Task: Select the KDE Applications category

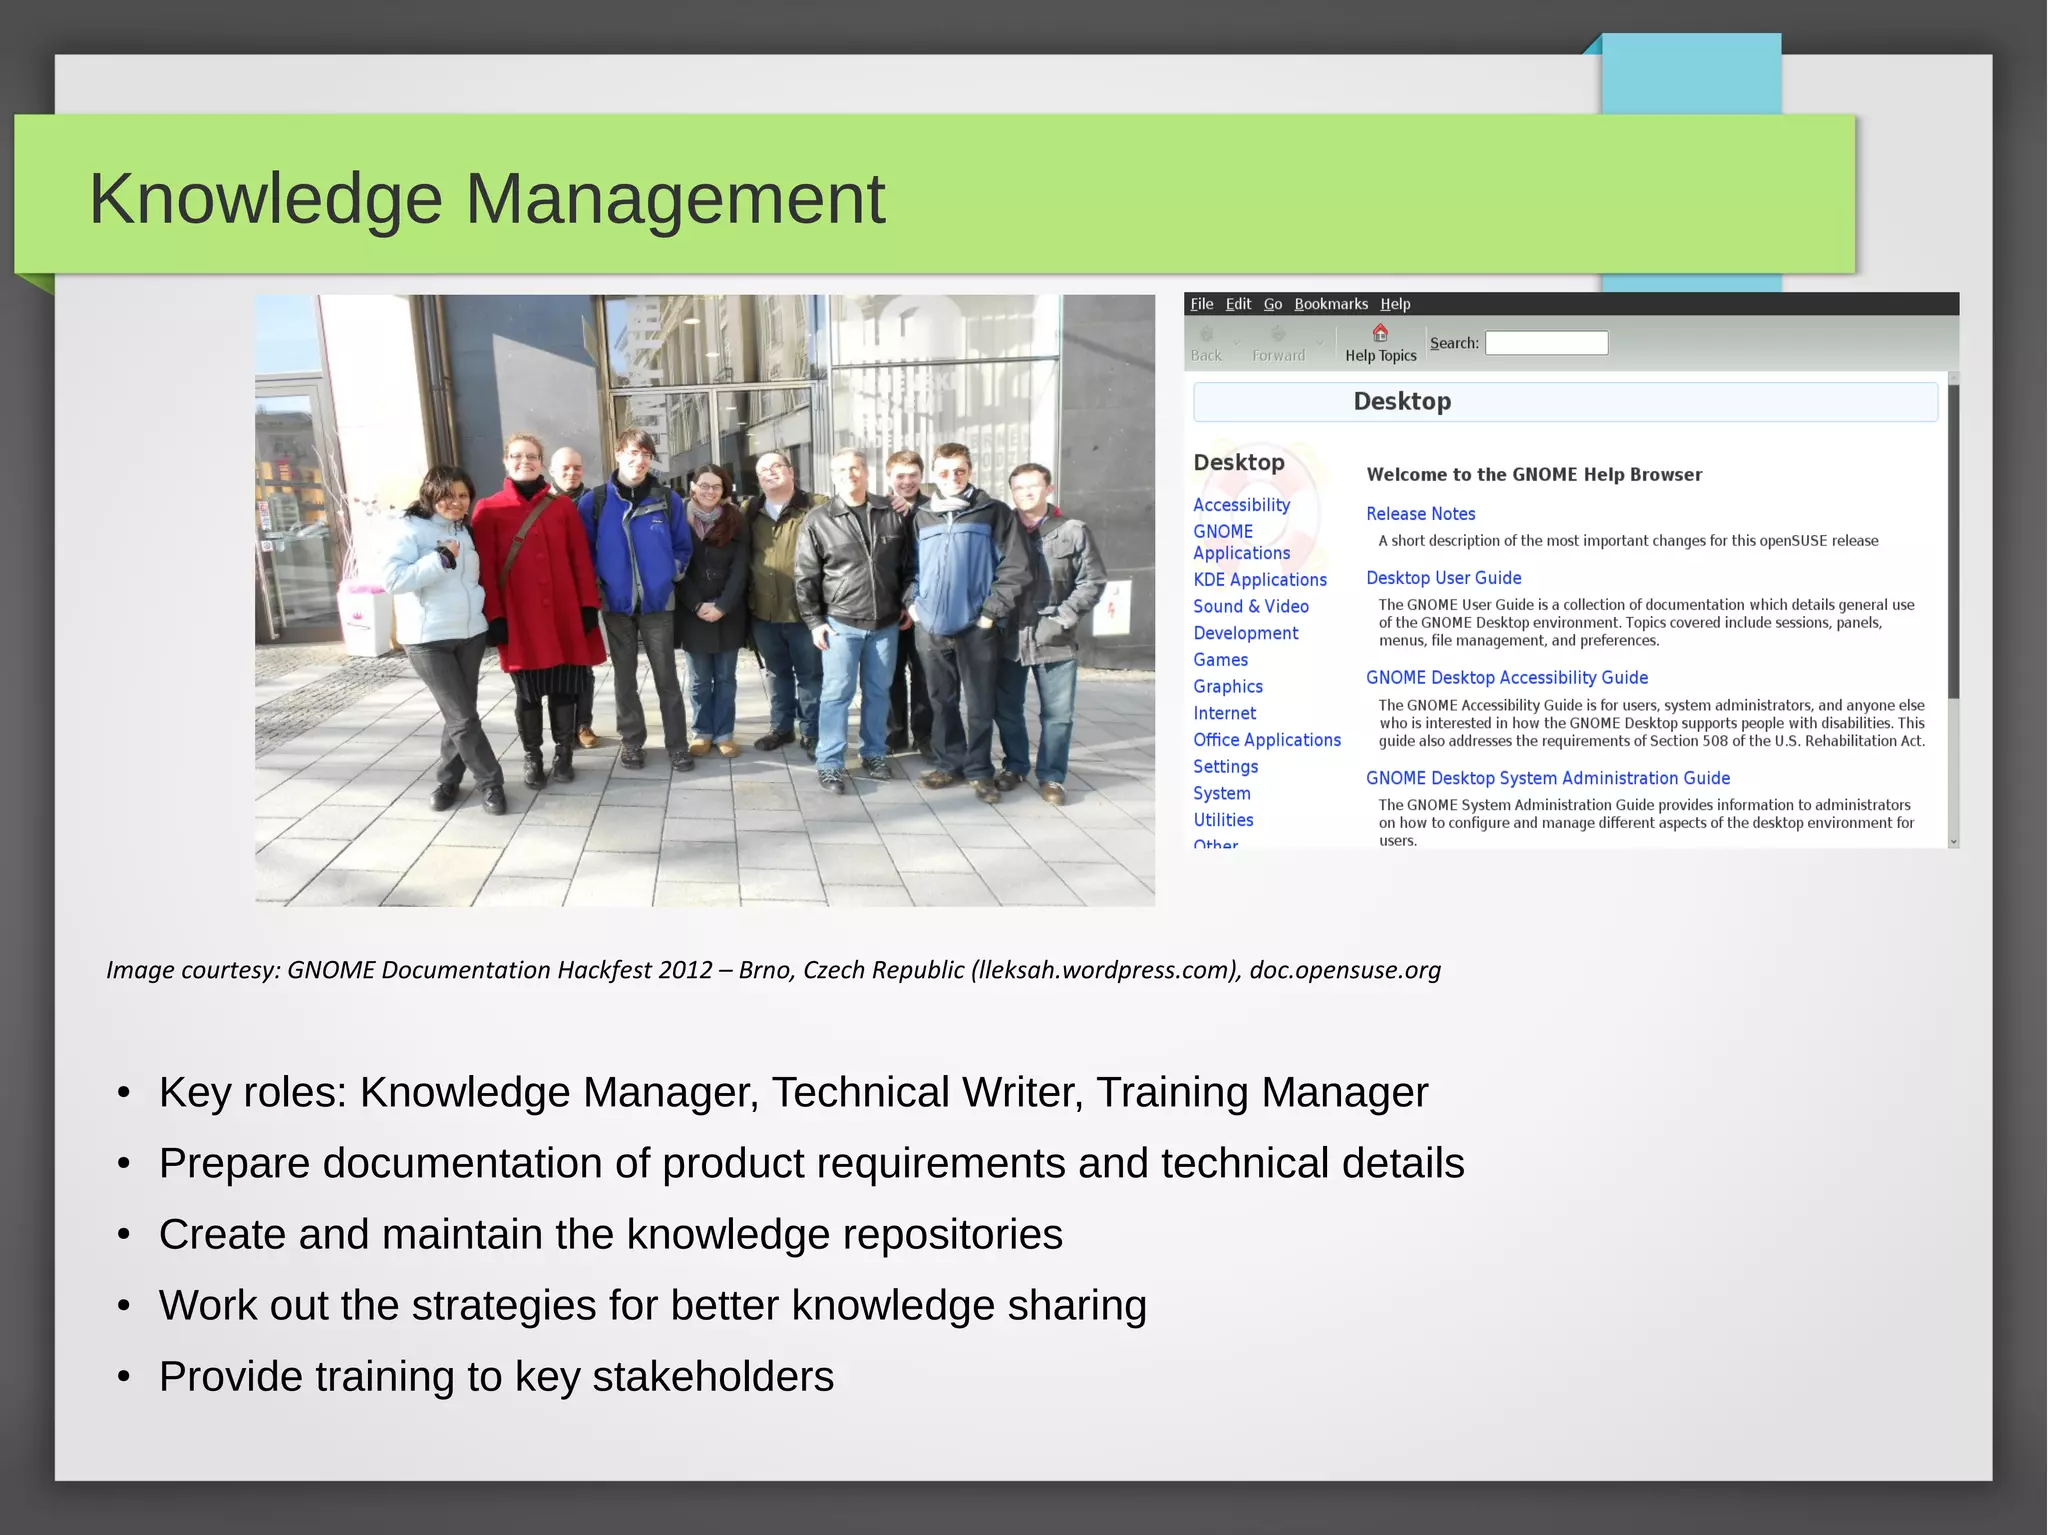Action: [1259, 580]
